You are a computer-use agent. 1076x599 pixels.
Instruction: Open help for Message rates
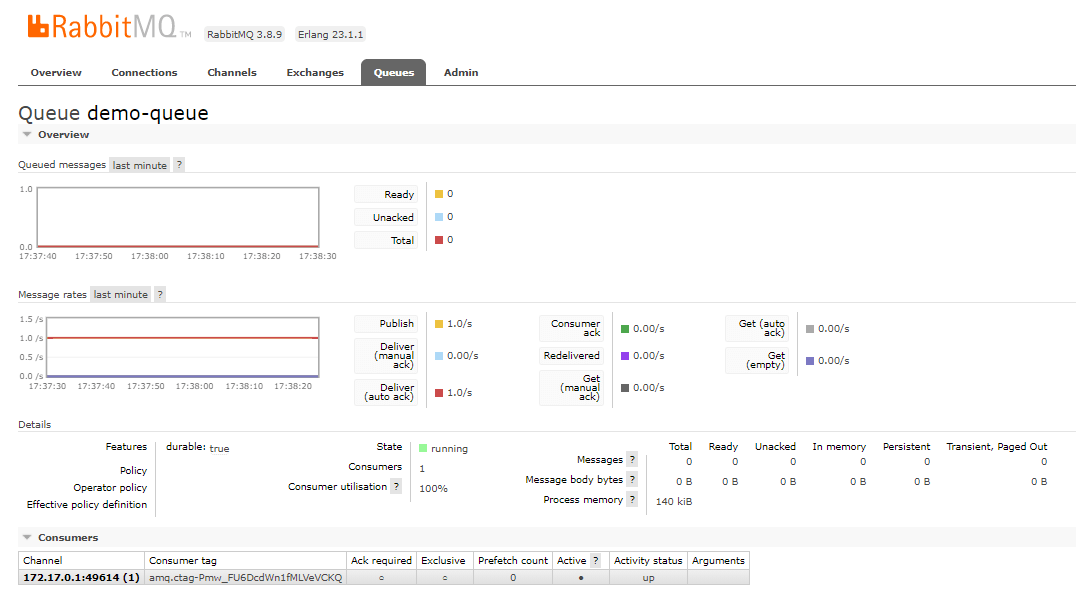tap(160, 294)
